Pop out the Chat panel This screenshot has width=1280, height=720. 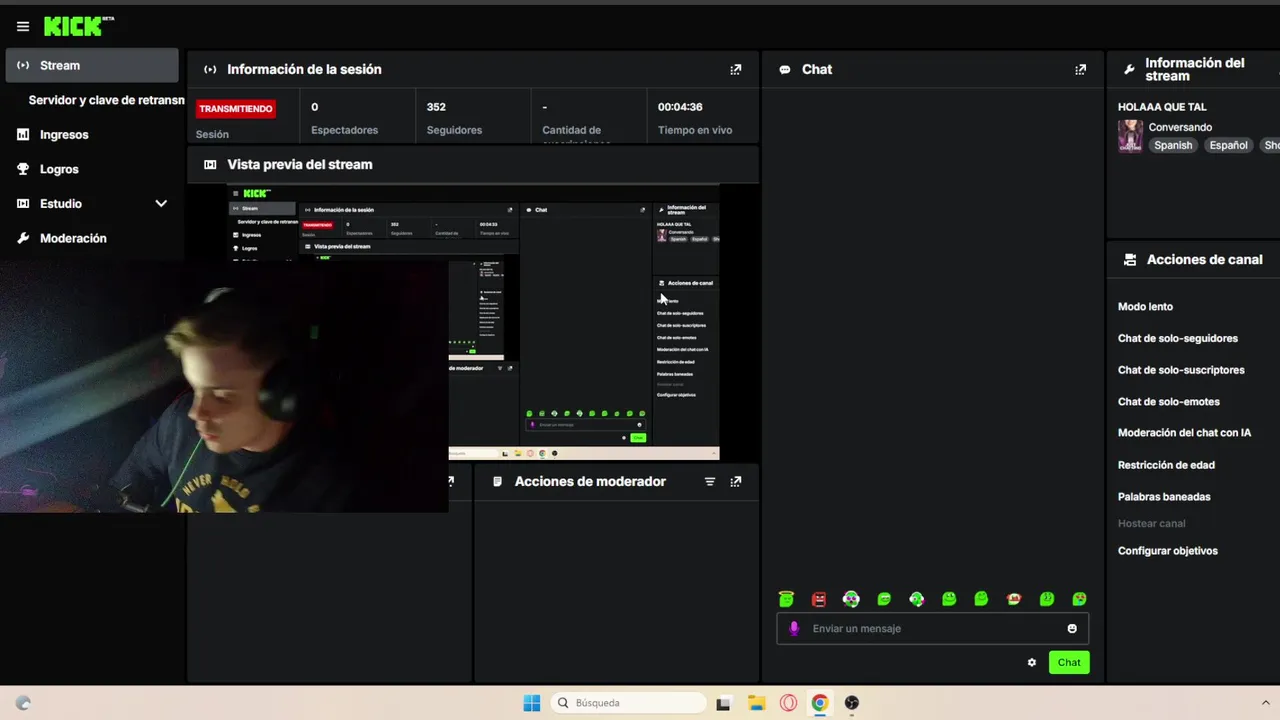click(1080, 70)
